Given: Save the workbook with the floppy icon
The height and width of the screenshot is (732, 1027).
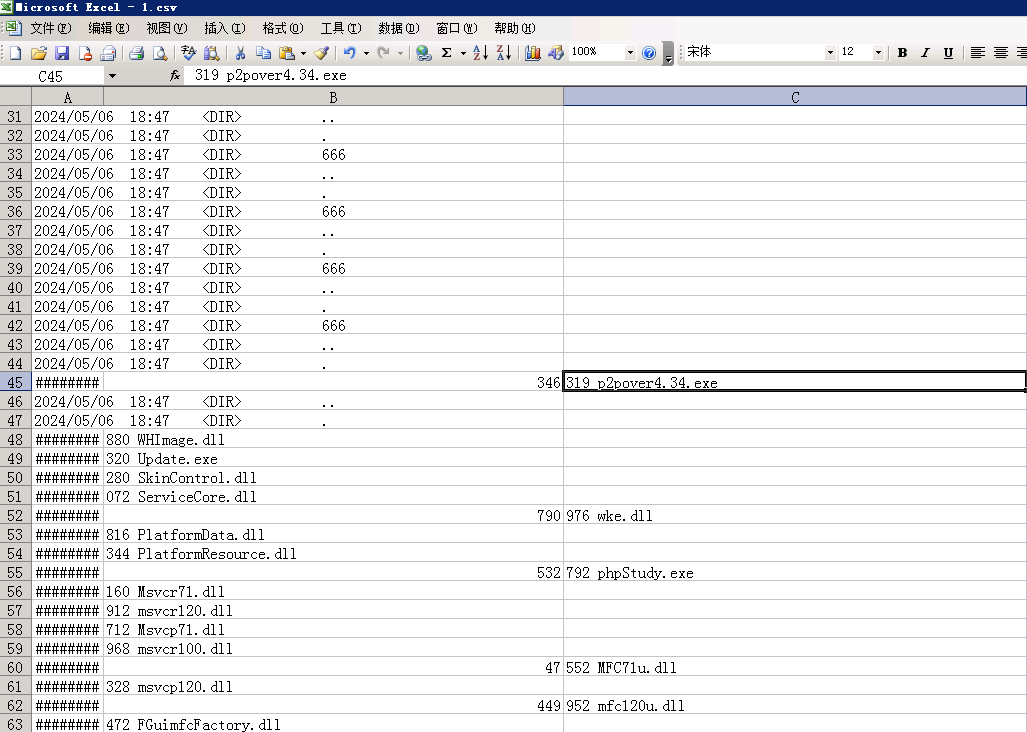Looking at the screenshot, I should pyautogui.click(x=62, y=53).
